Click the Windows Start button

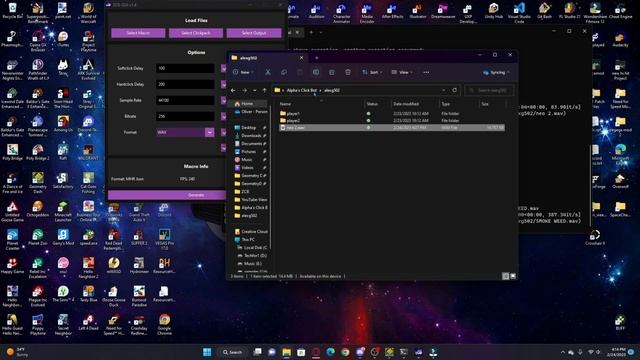(x=207, y=352)
